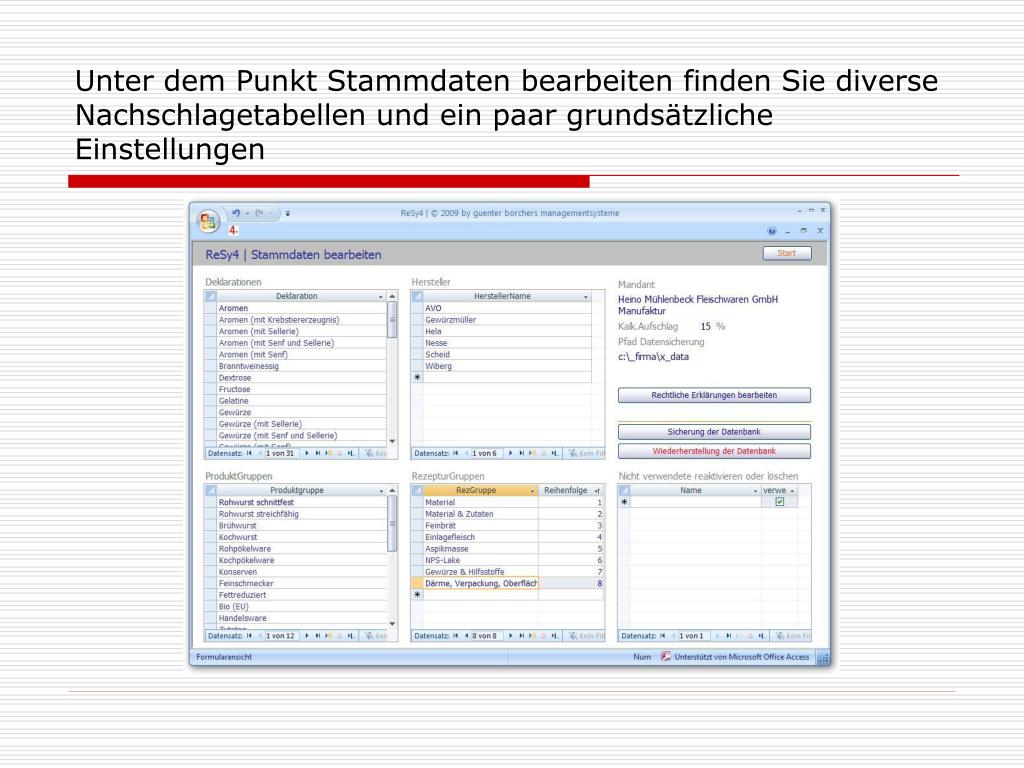Select all records in ProduktGruppen table
This screenshot has width=1024, height=768.
pos(211,490)
